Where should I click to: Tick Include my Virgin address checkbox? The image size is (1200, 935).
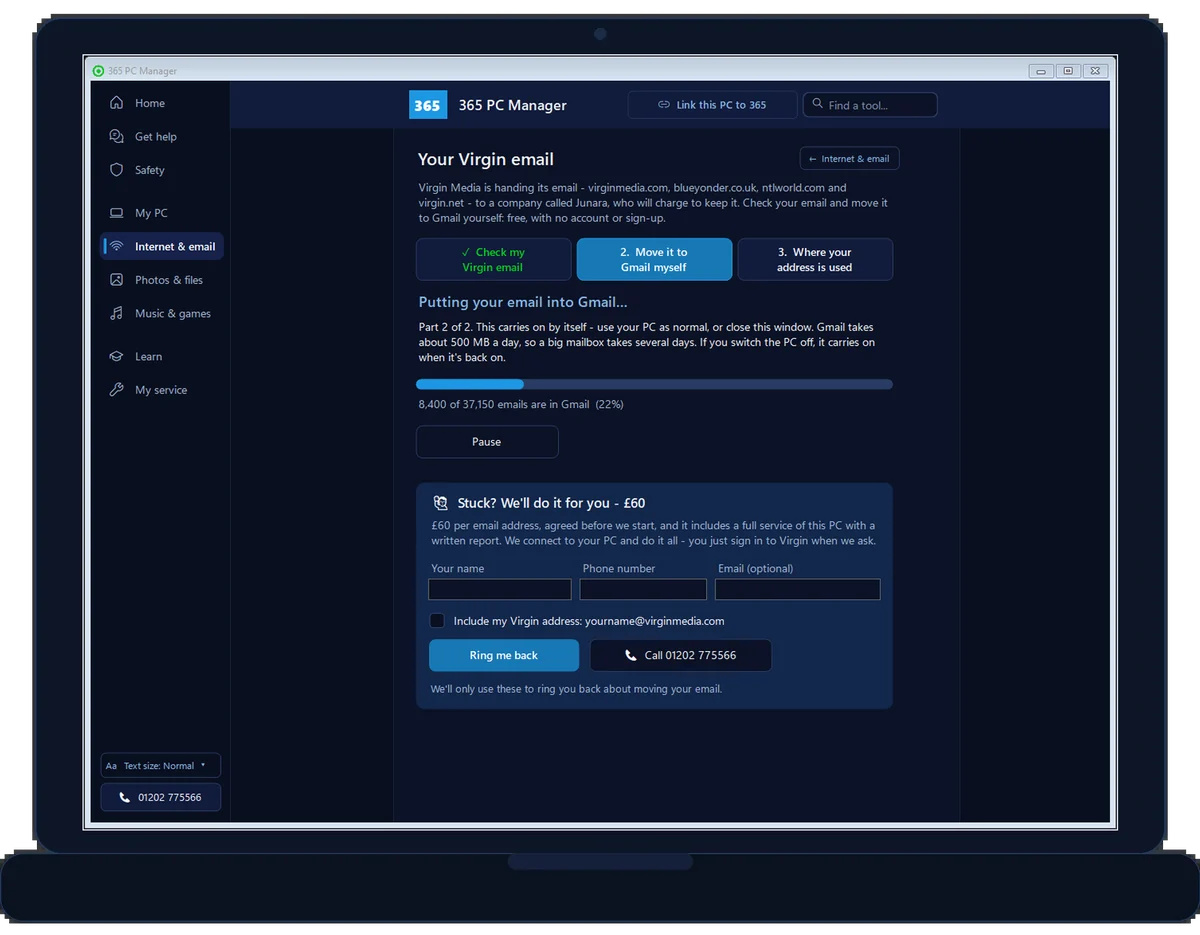pyautogui.click(x=437, y=621)
